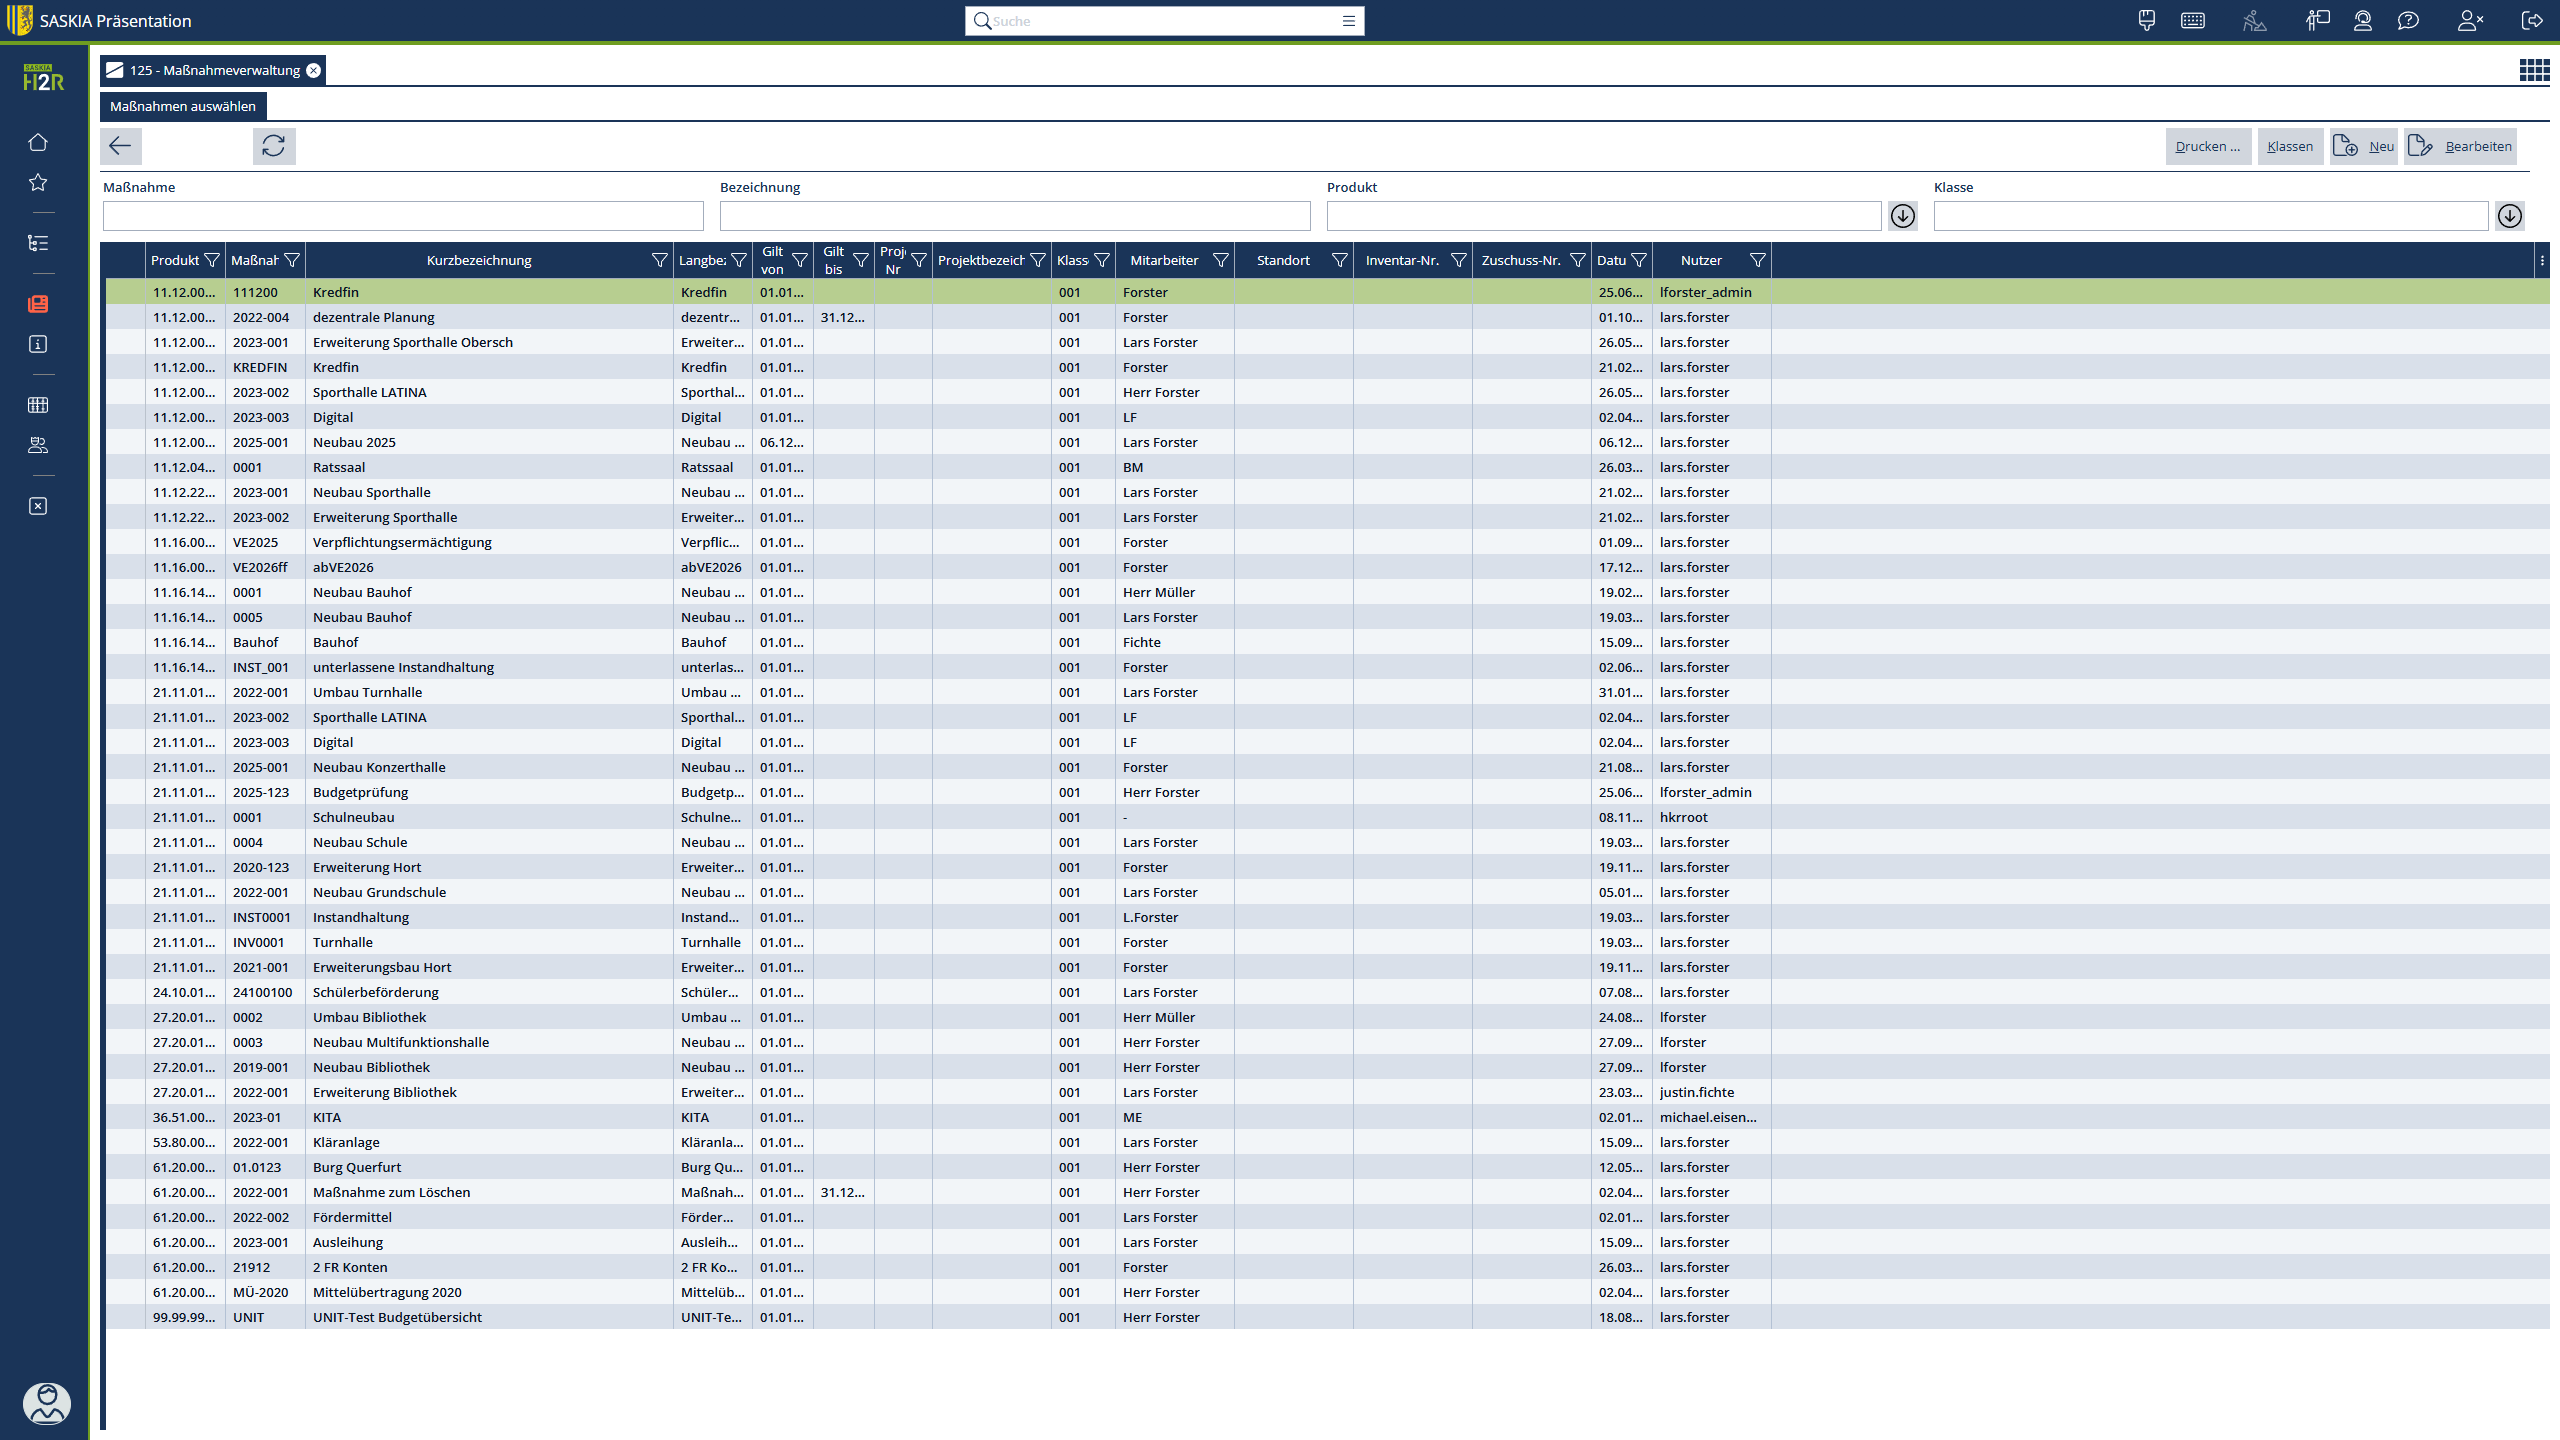Expand the search bar options menu
The width and height of the screenshot is (2560, 1440).
click(1348, 21)
